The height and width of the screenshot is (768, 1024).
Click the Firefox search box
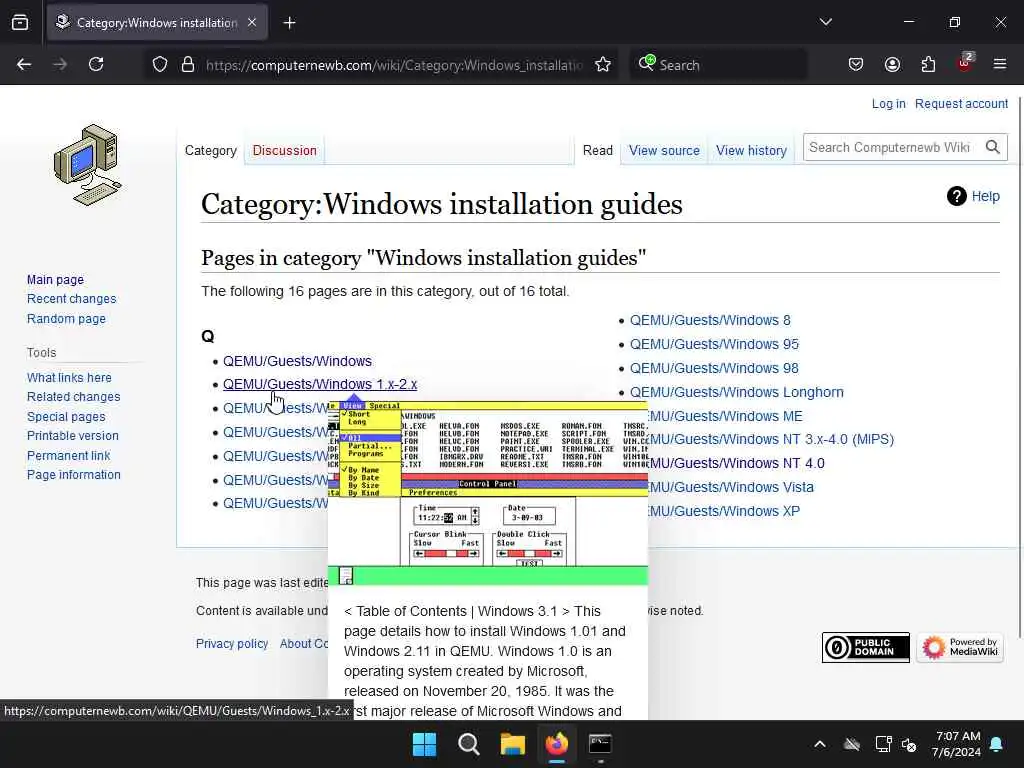(718, 65)
